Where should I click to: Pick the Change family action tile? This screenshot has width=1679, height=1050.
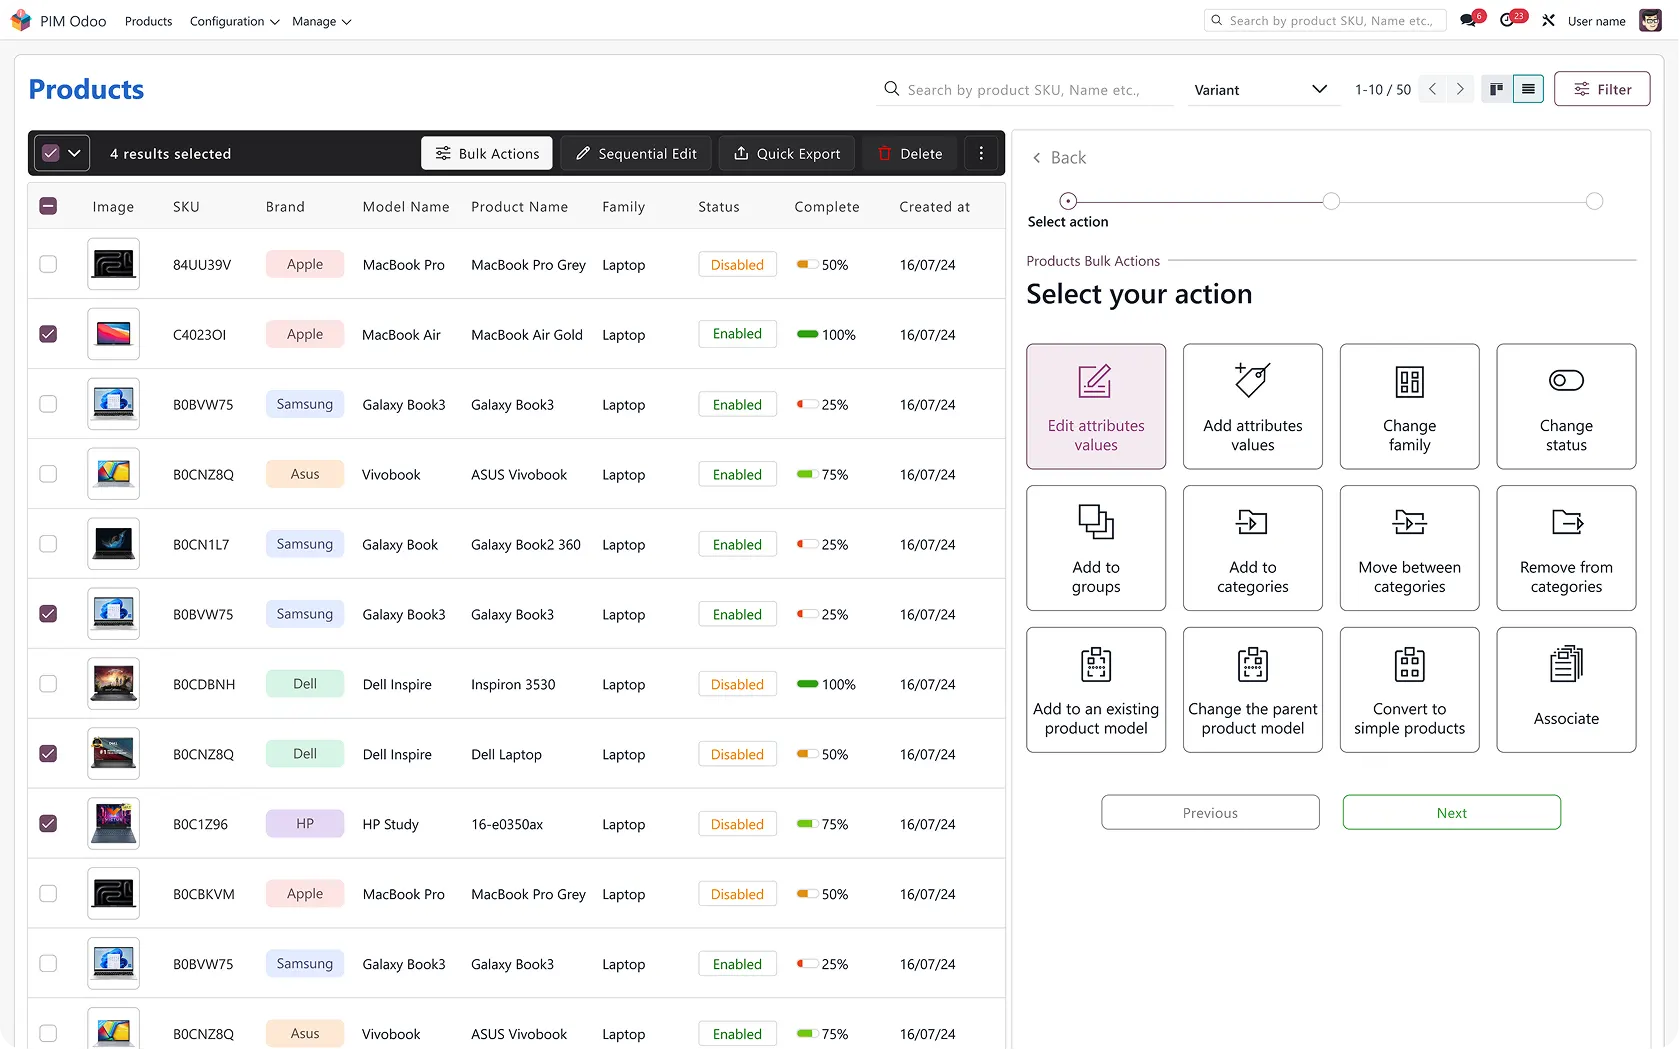(x=1408, y=406)
